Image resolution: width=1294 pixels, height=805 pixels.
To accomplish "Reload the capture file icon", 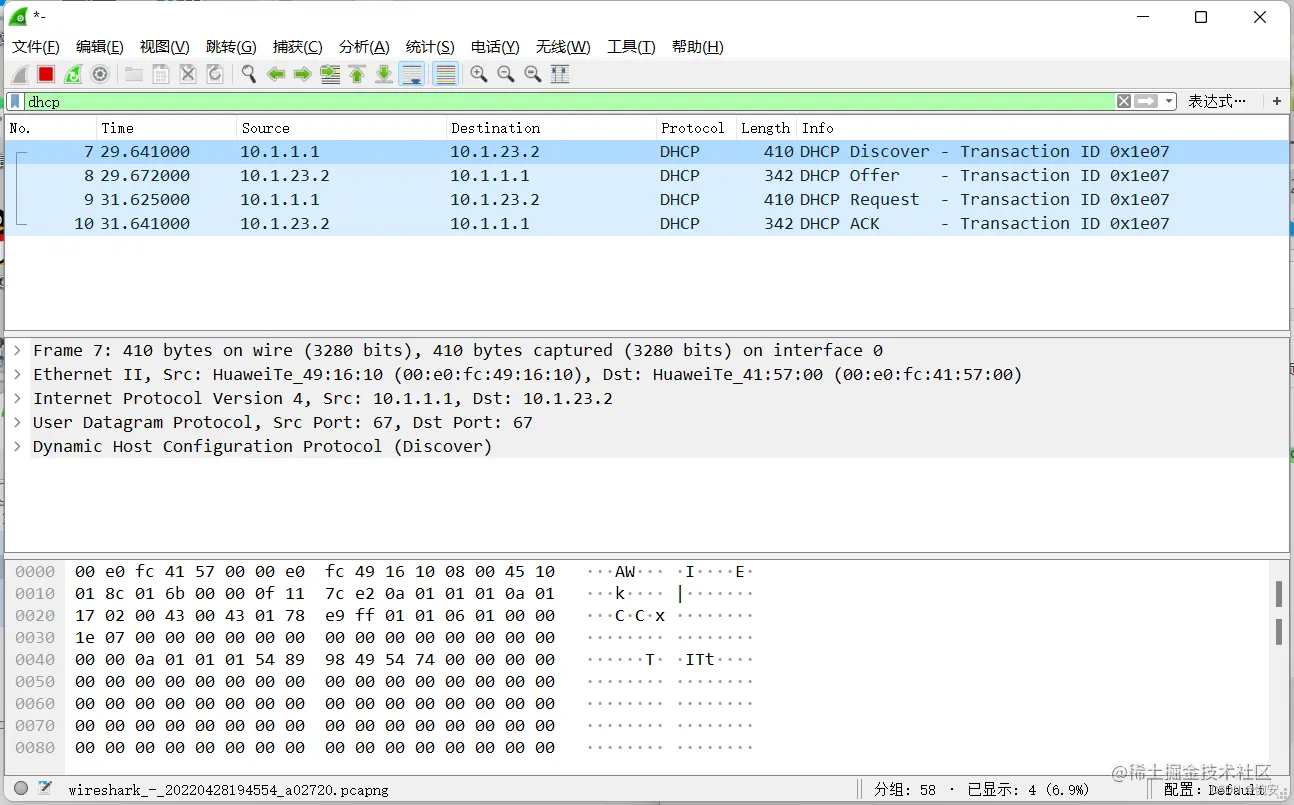I will pos(214,74).
